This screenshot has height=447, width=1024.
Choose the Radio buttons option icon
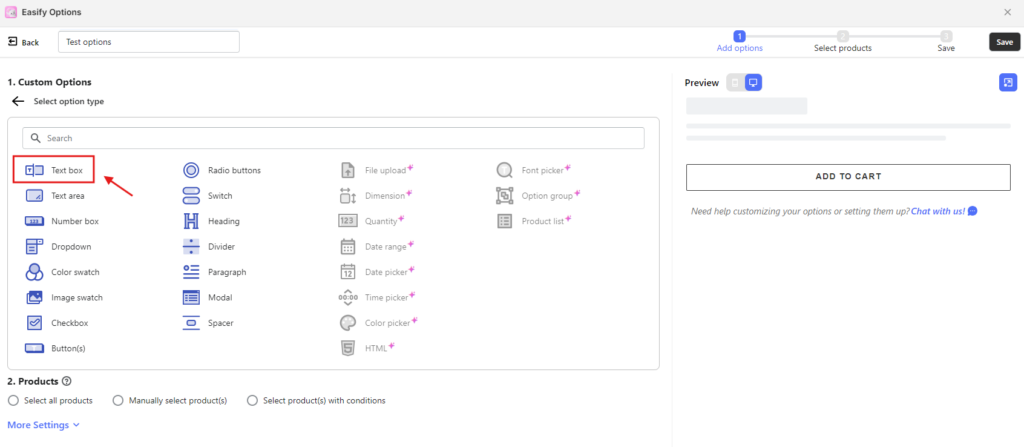pos(191,170)
